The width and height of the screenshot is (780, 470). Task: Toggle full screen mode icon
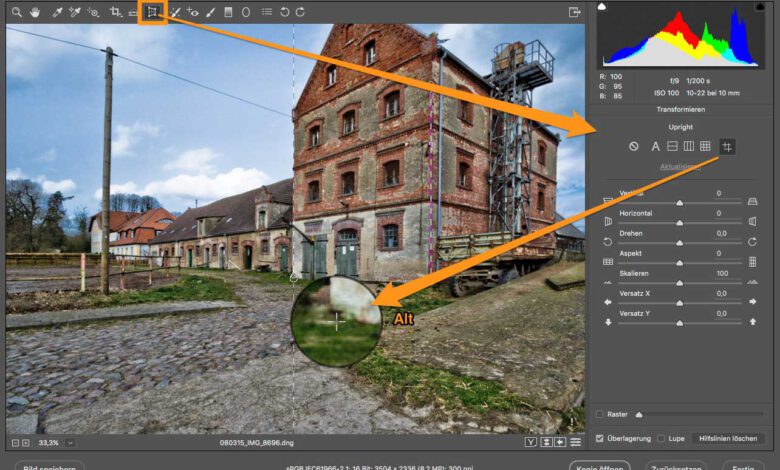[x=575, y=12]
